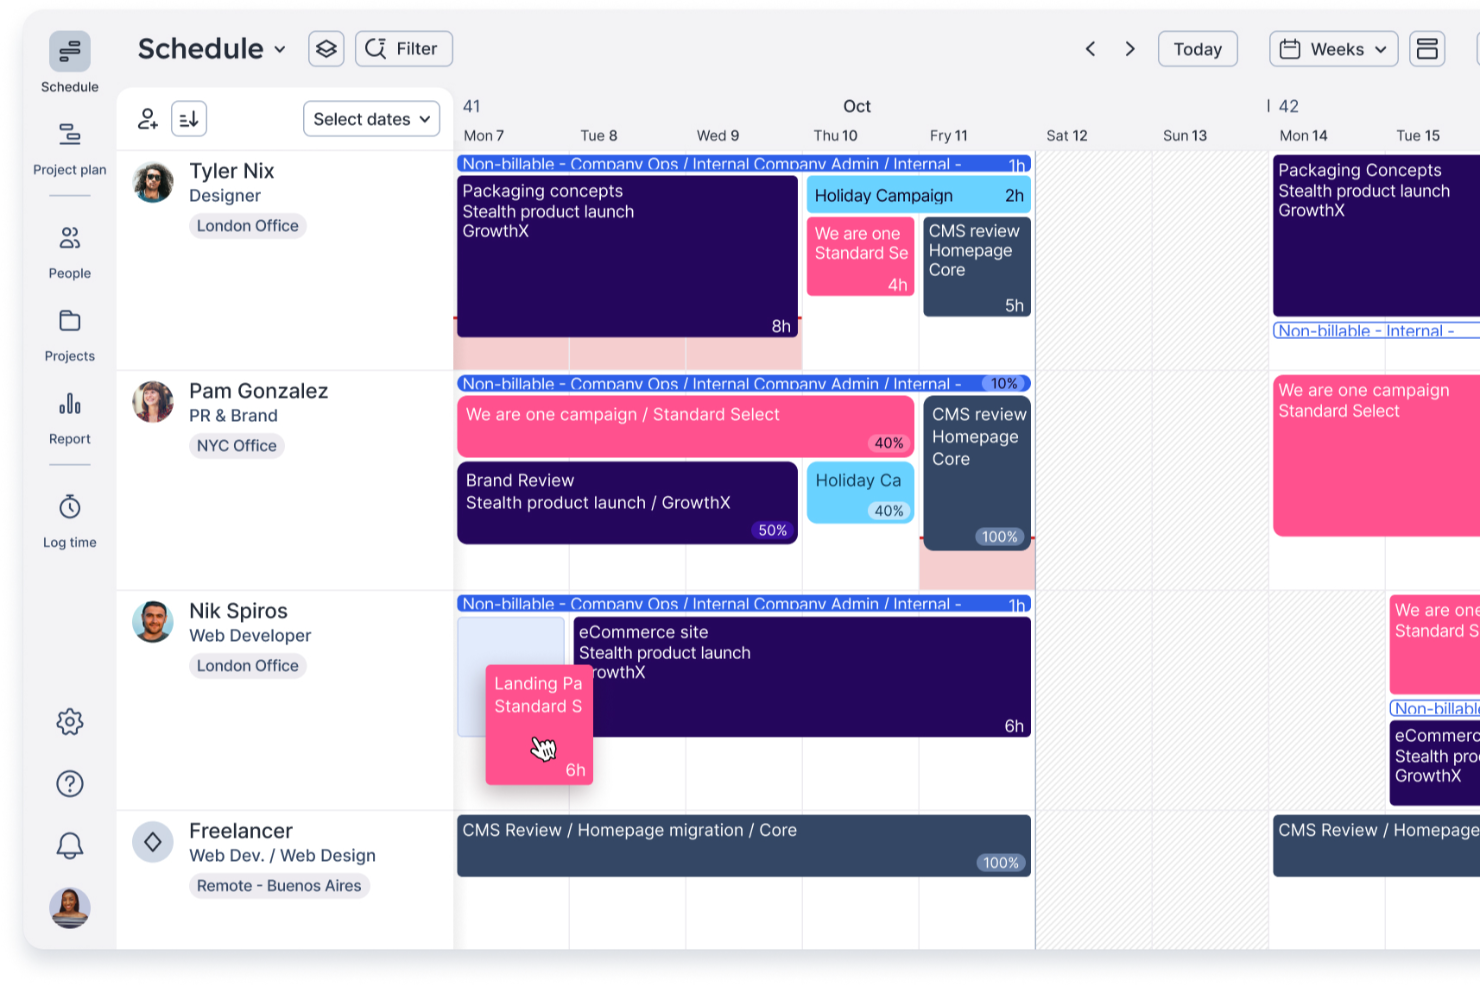
Task: Click the add person icon
Action: click(x=149, y=118)
